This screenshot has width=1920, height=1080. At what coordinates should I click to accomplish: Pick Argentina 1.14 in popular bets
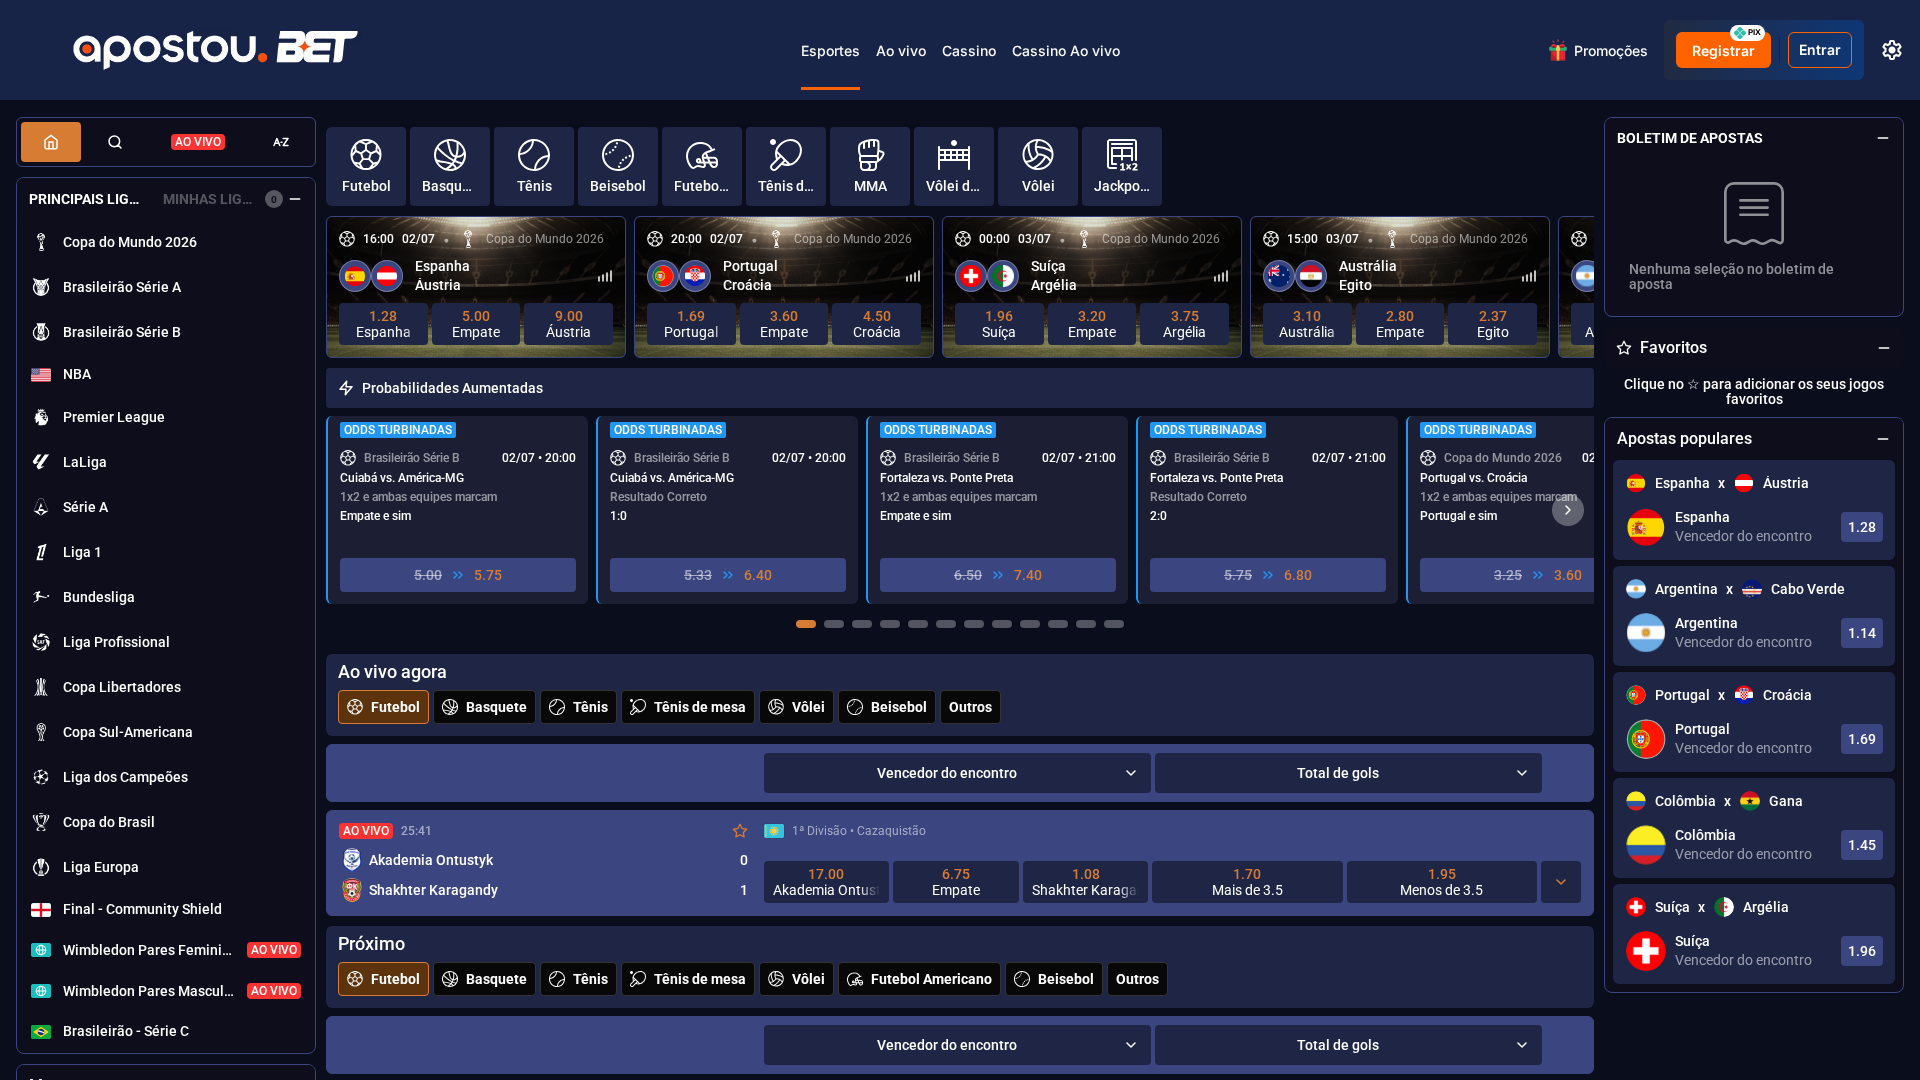click(x=1862, y=633)
